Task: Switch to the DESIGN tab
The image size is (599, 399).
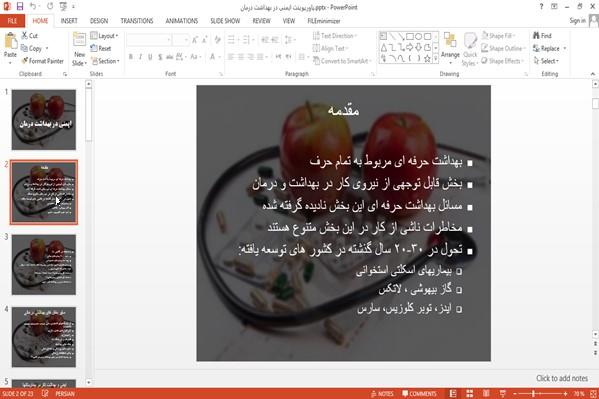Action: (x=99, y=21)
